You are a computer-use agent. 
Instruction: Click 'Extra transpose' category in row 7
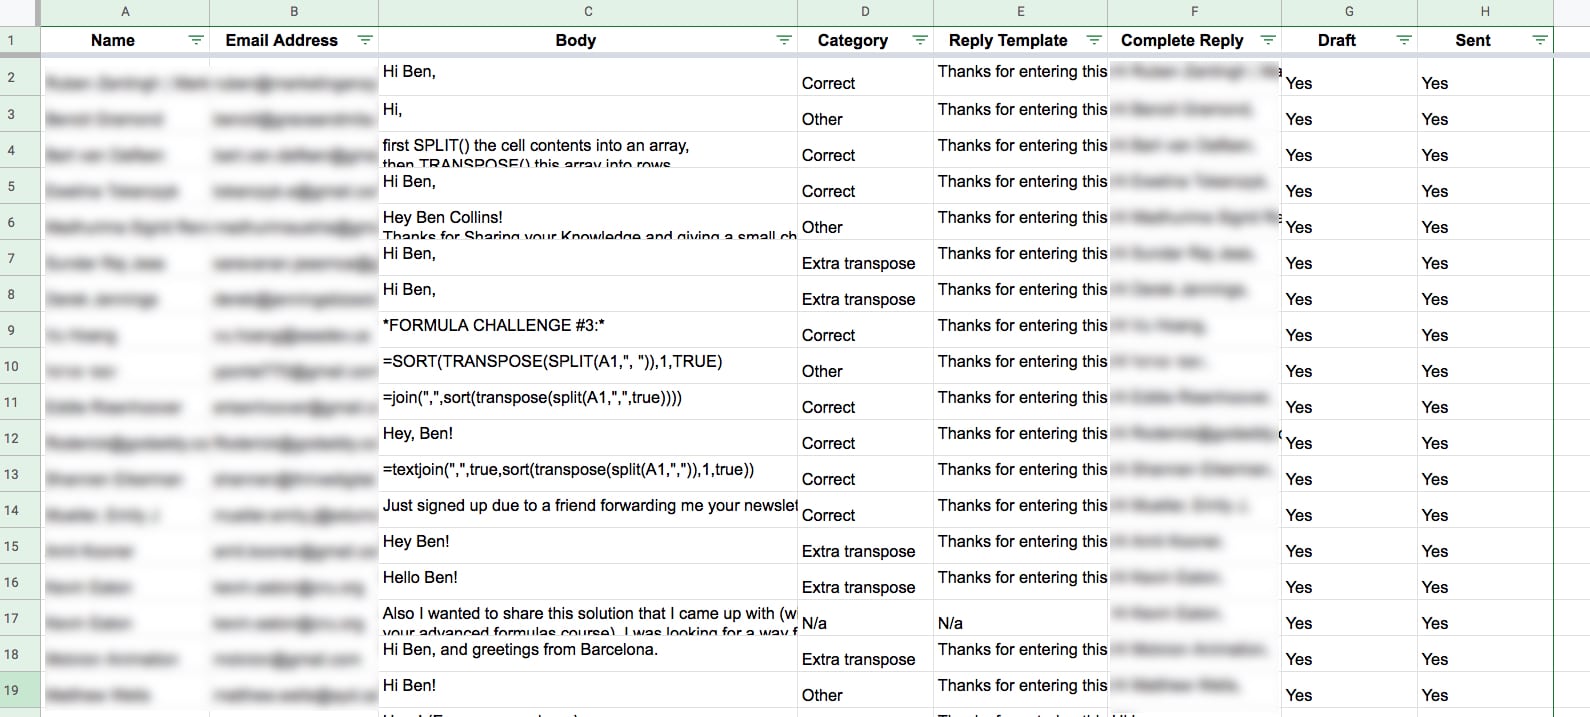[x=865, y=258]
